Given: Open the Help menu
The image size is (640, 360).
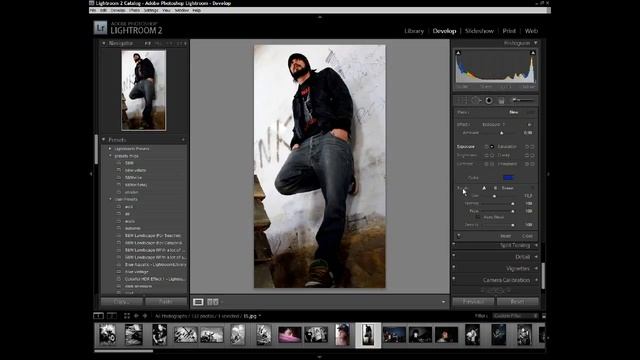Looking at the screenshot, I should (197, 10).
